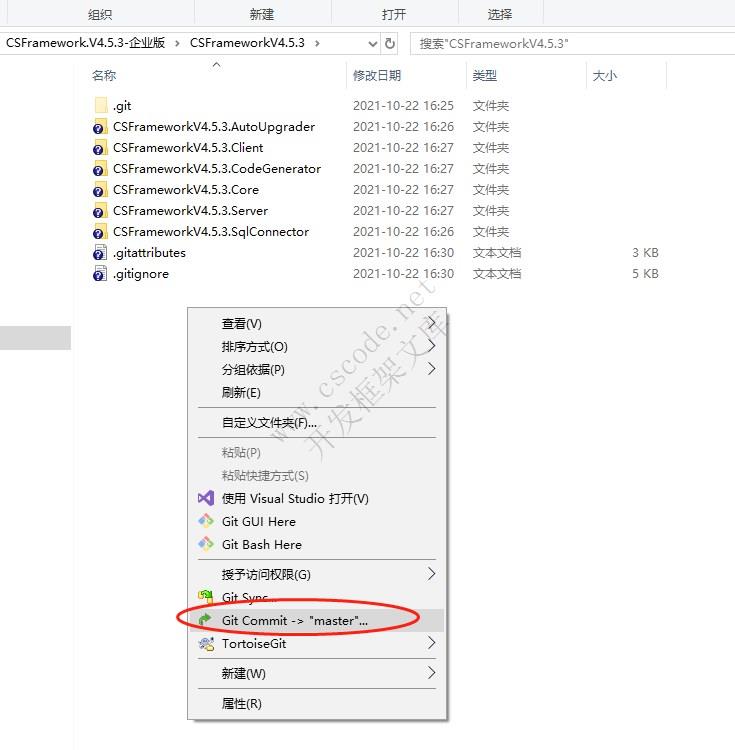
Task: Sort files by 名称 column header
Action: pyautogui.click(x=104, y=75)
